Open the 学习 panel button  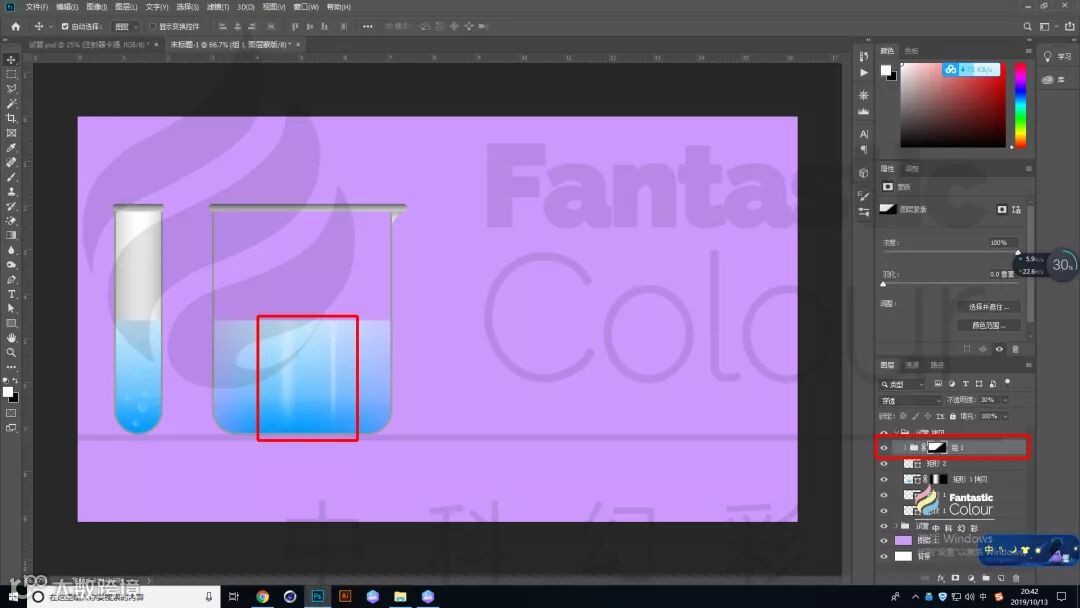pyautogui.click(x=1057, y=56)
